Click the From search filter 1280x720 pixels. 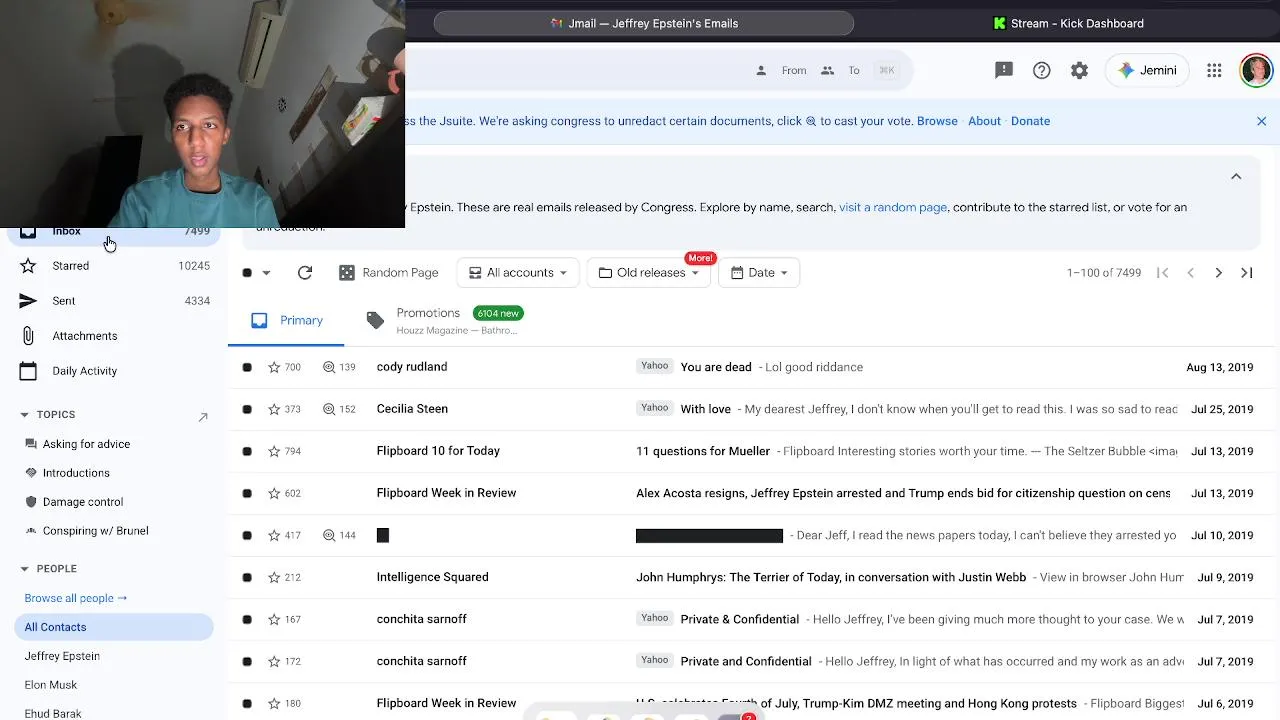coord(781,70)
